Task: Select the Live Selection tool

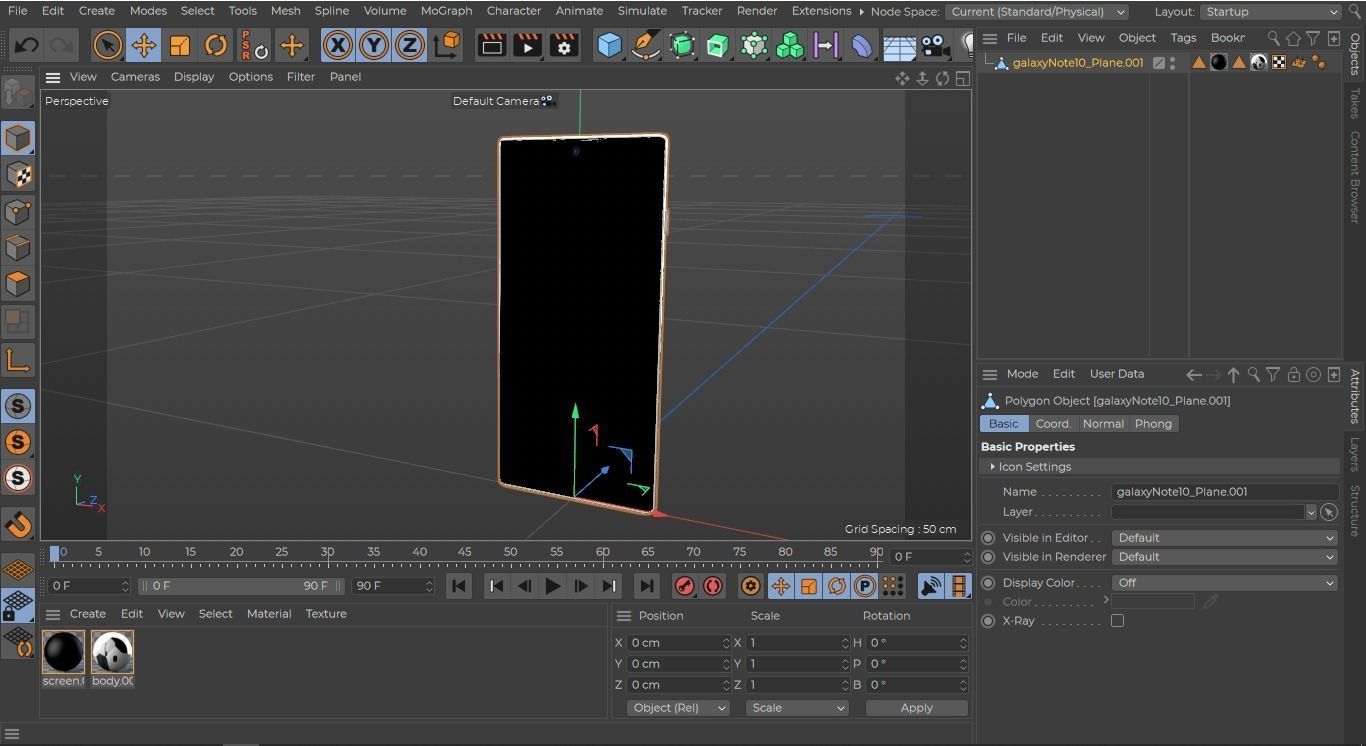Action: click(x=107, y=45)
